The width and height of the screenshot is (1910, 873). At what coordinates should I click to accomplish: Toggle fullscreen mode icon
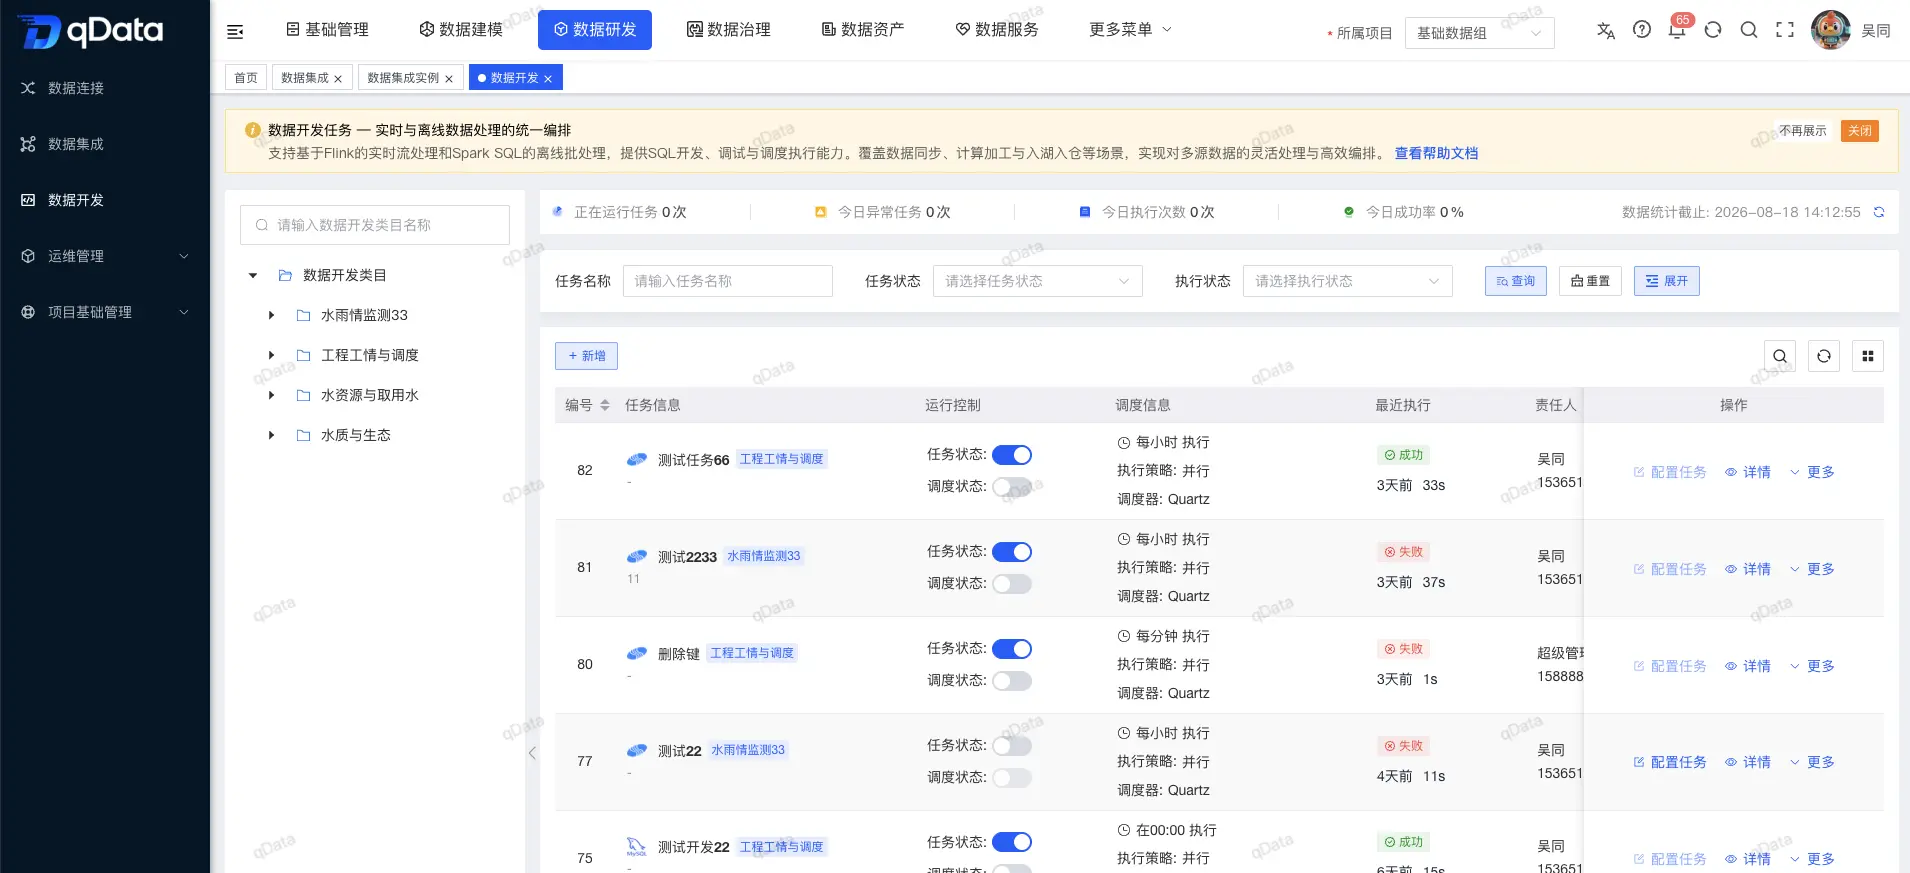tap(1785, 30)
